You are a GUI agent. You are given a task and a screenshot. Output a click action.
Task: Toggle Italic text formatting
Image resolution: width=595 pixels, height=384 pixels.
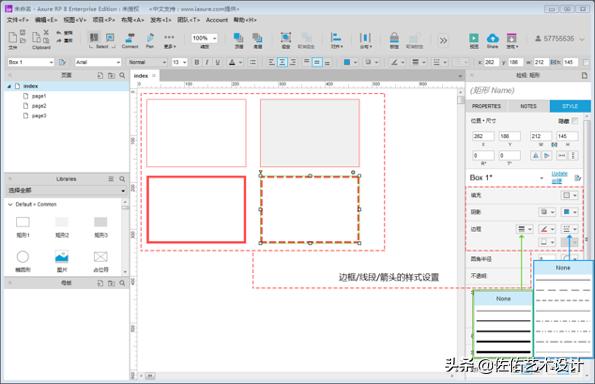pyautogui.click(x=207, y=62)
